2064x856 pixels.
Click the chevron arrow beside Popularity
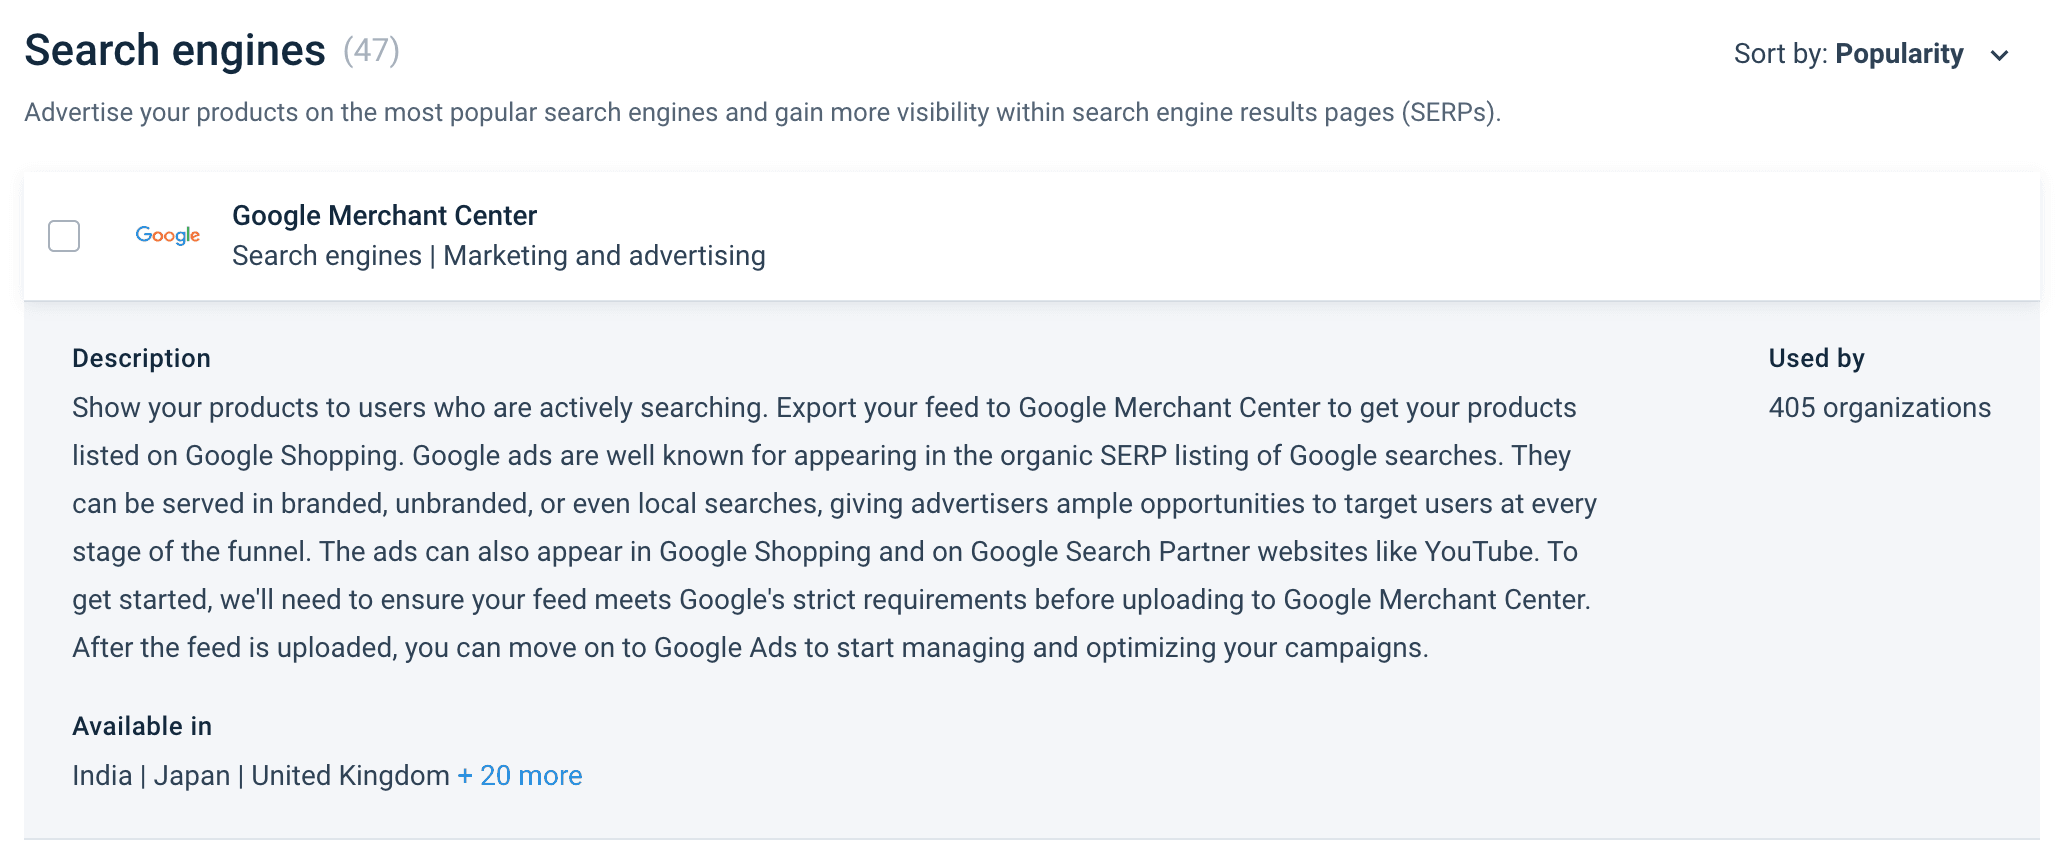2000,56
